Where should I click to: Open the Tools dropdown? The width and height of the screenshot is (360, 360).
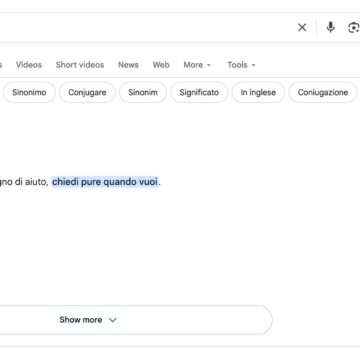(241, 65)
